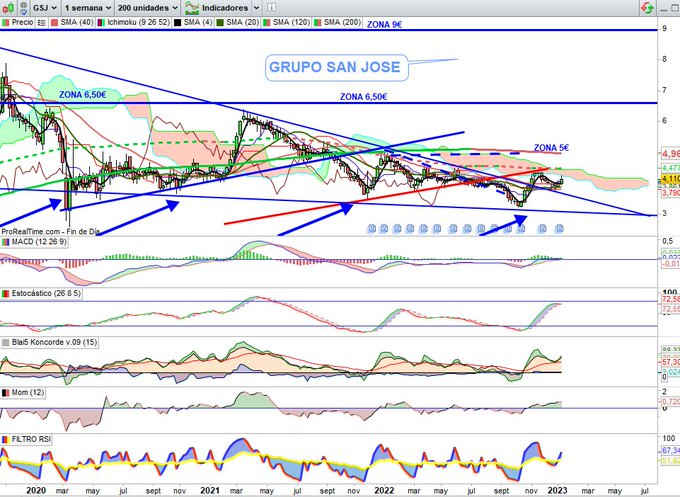Click the info 'i' icon in toolbar
Viewport: 680px width, 497px height.
pos(271,8)
